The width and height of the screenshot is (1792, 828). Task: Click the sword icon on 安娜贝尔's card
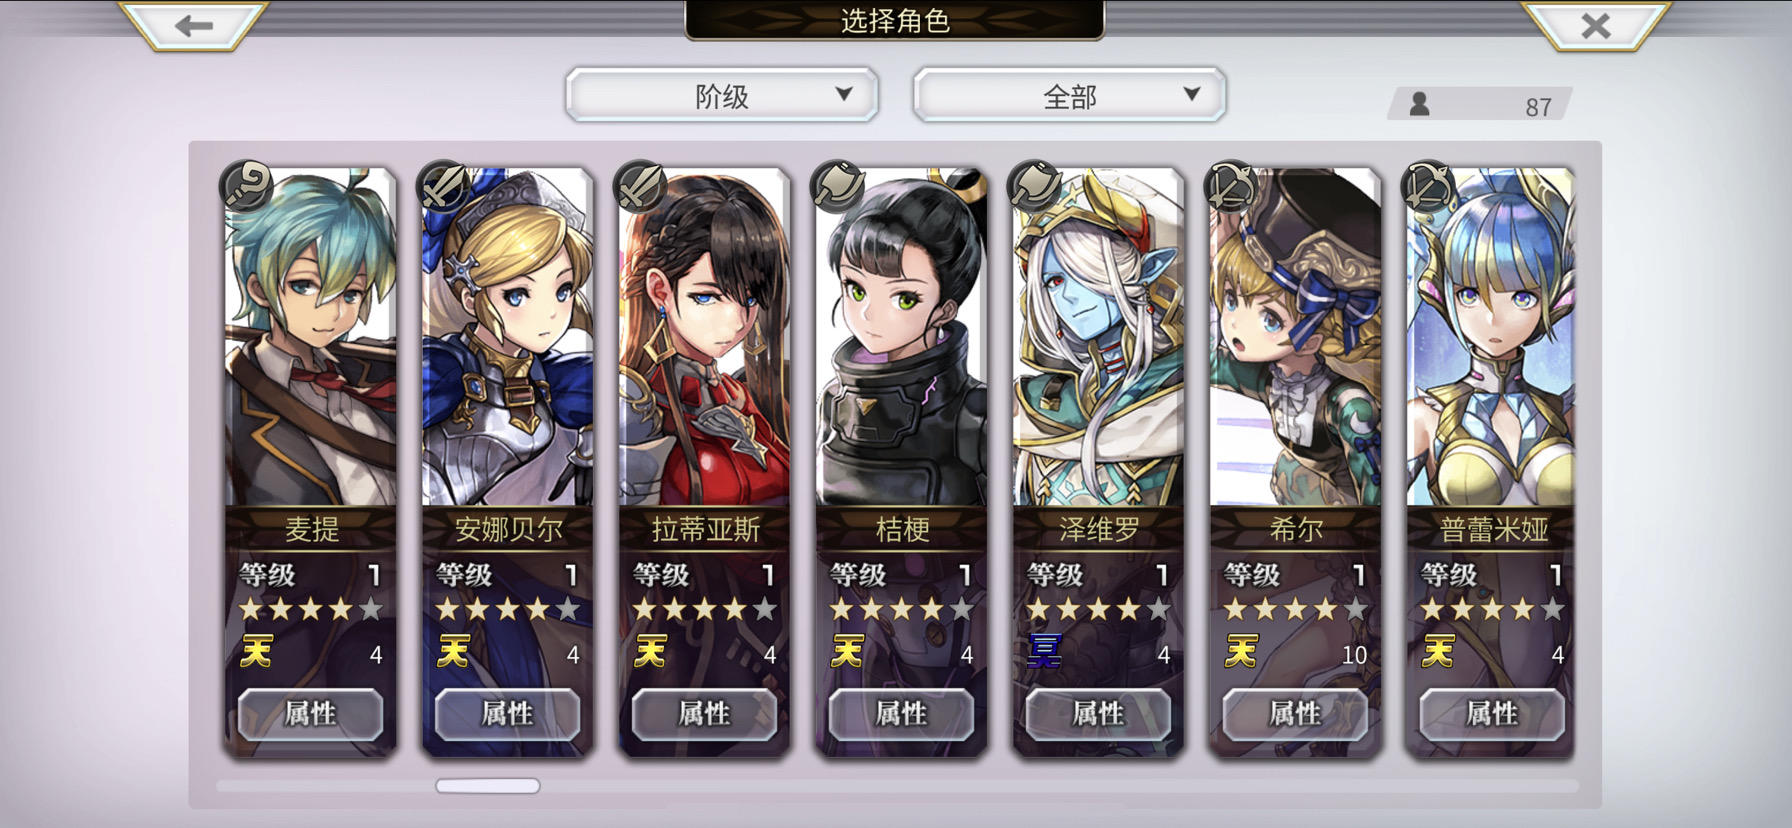click(443, 185)
